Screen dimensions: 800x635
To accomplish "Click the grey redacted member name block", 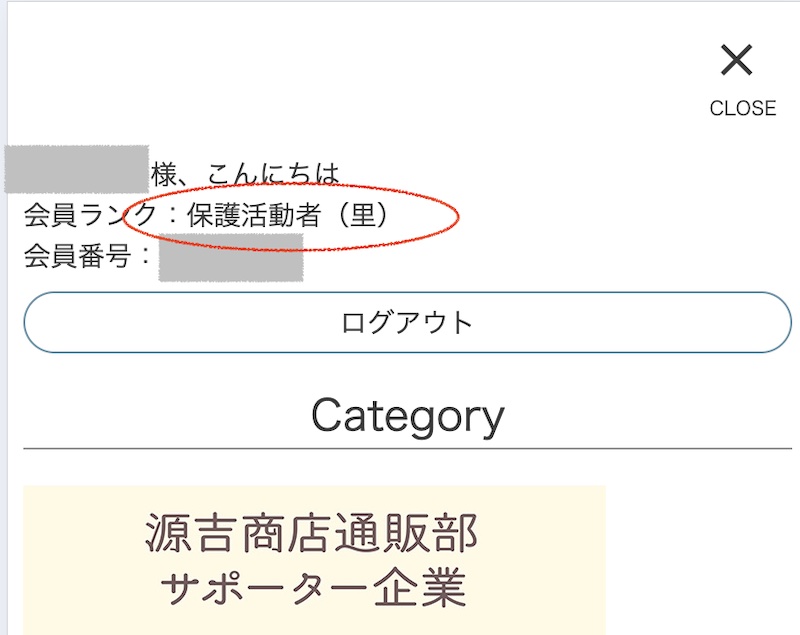I will 76,169.
